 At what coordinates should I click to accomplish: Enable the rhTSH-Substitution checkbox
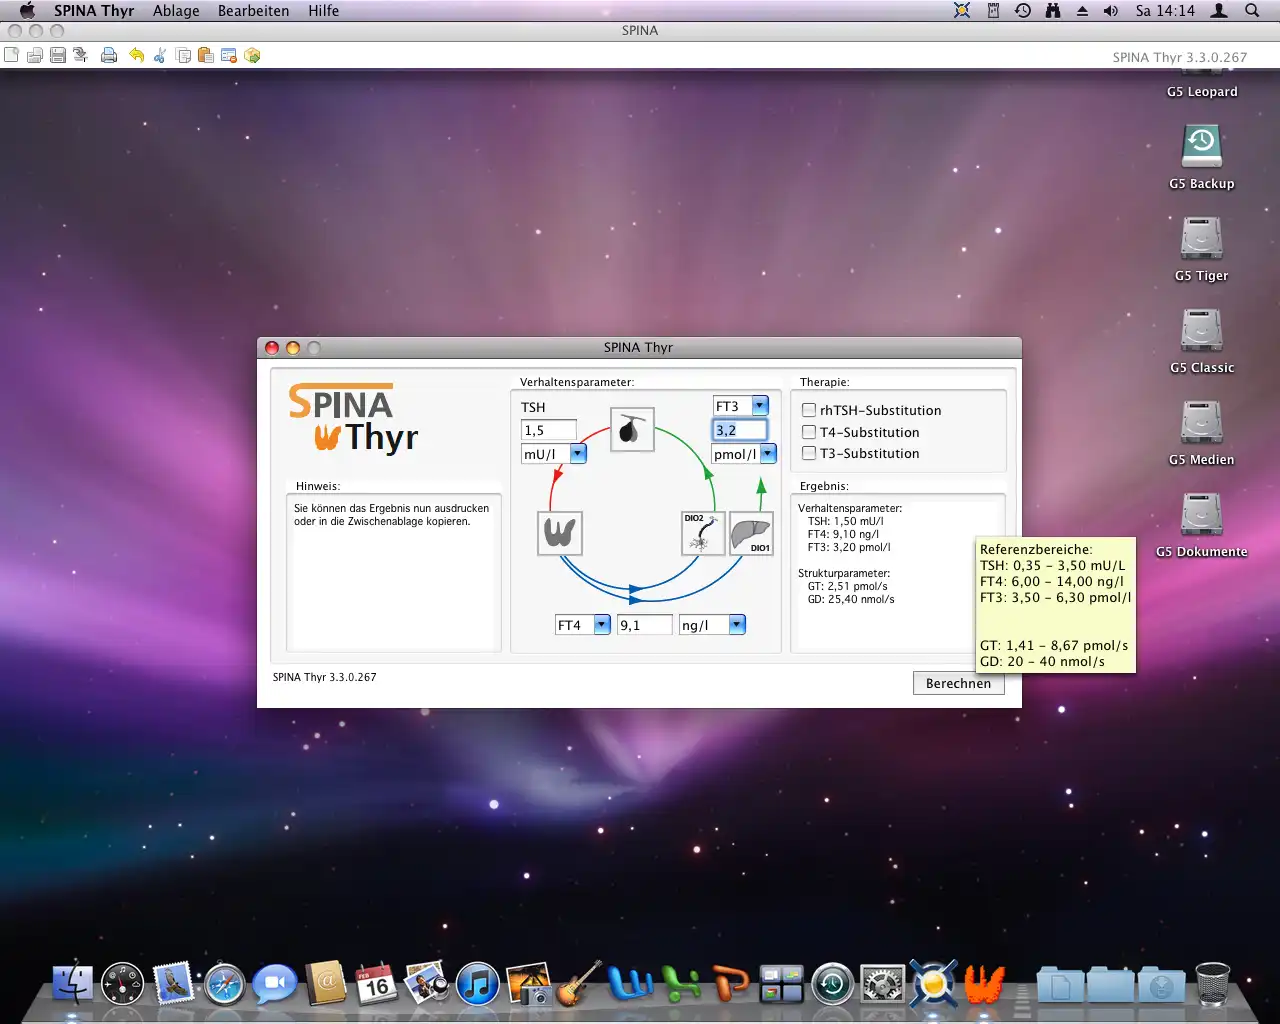809,410
